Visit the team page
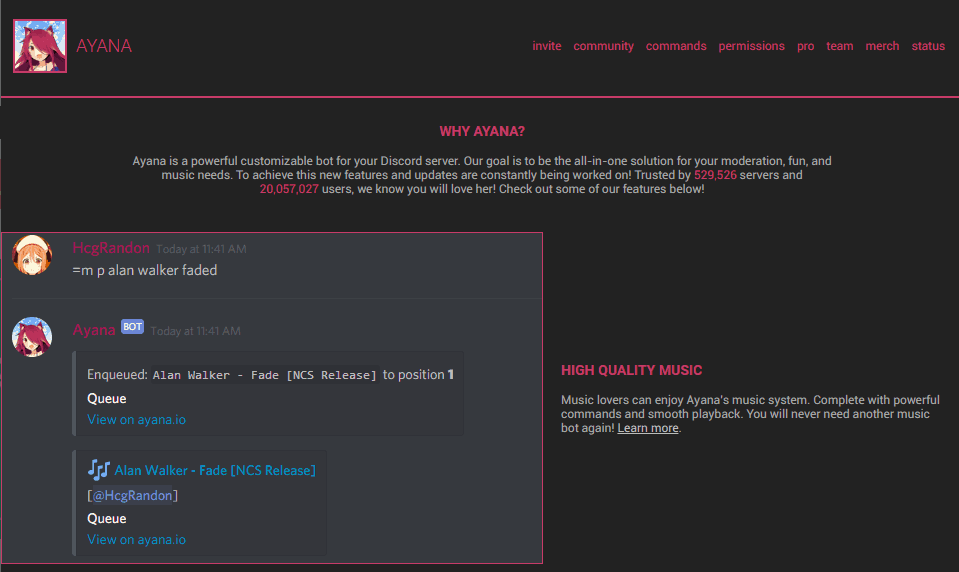This screenshot has height=572, width=959. coord(839,46)
